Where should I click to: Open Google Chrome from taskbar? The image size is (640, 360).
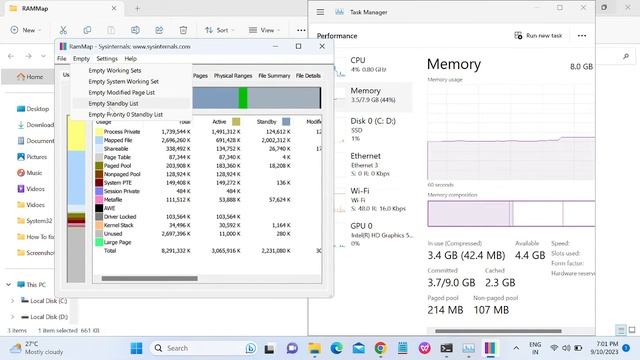(x=380, y=348)
